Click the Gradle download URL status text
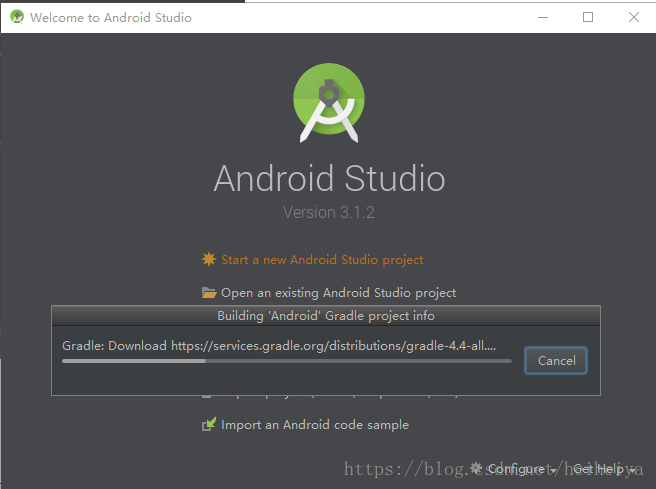 pyautogui.click(x=279, y=346)
